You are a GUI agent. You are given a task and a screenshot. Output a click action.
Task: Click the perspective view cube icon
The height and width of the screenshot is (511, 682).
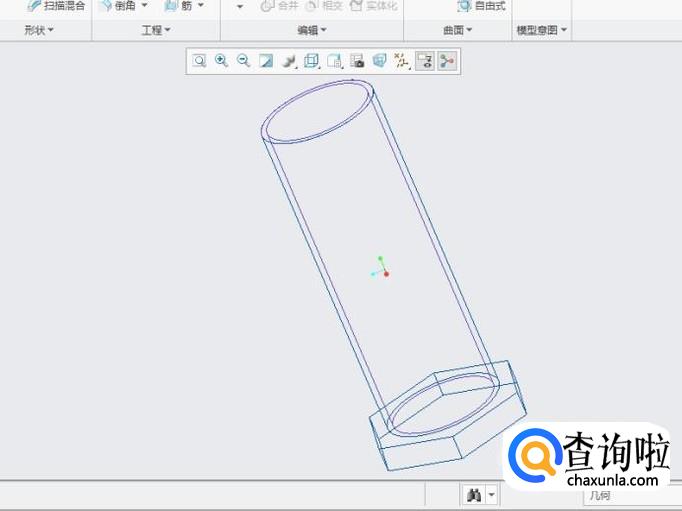pos(379,61)
